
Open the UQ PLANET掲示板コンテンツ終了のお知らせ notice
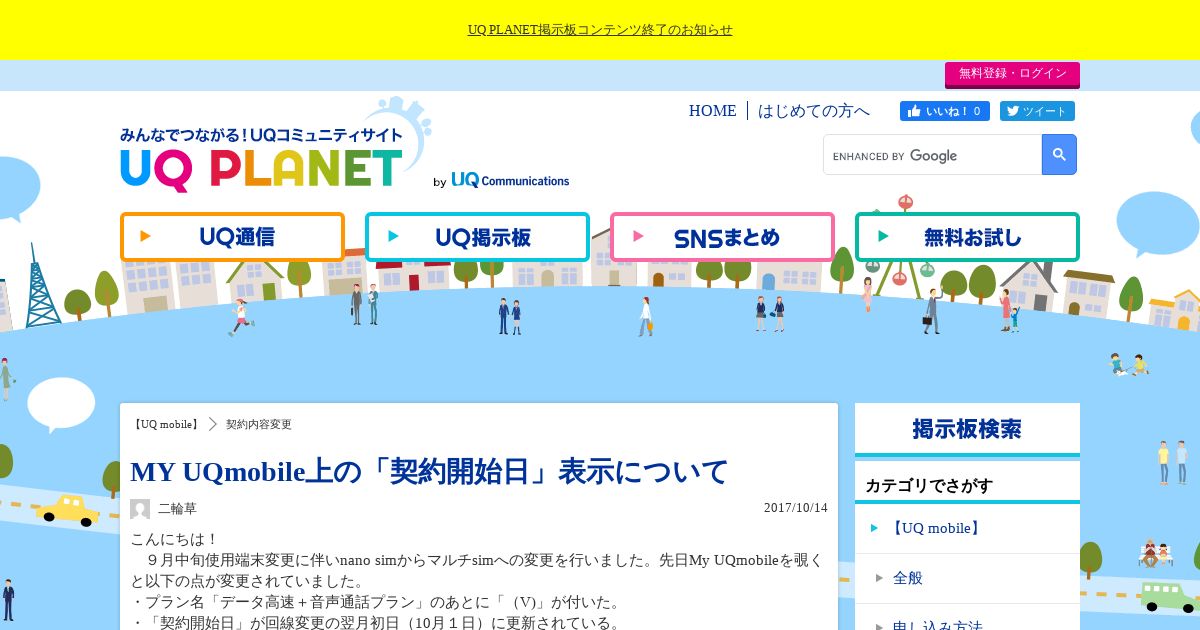600,30
